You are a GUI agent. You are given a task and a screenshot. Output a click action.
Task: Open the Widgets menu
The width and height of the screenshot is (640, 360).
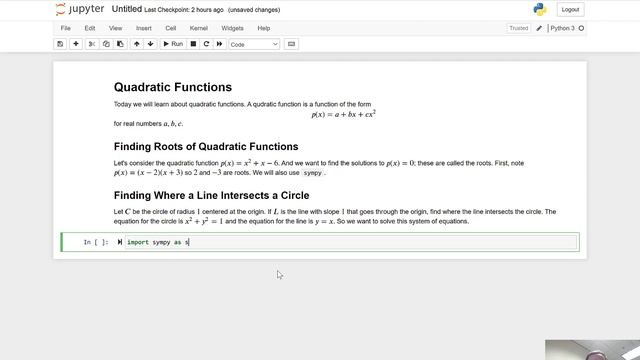point(233,28)
